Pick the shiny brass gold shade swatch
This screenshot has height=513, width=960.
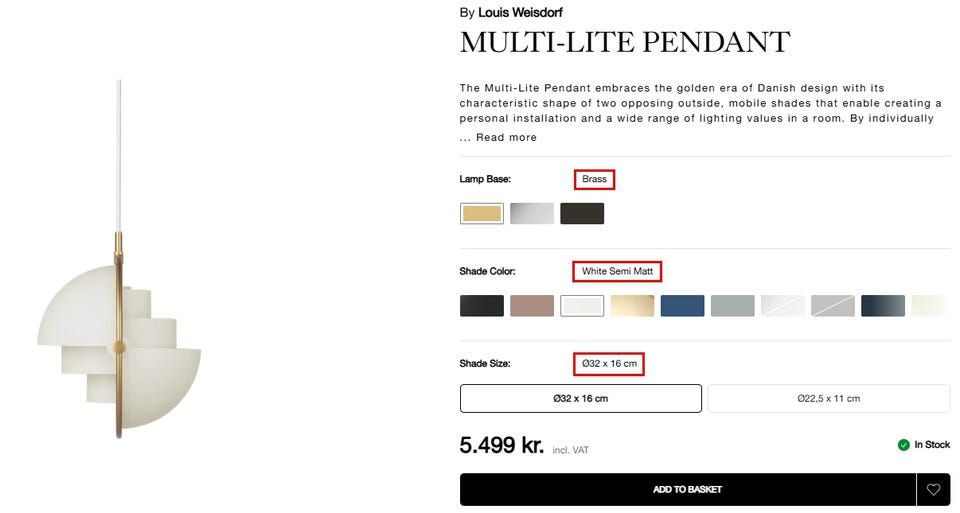[632, 306]
